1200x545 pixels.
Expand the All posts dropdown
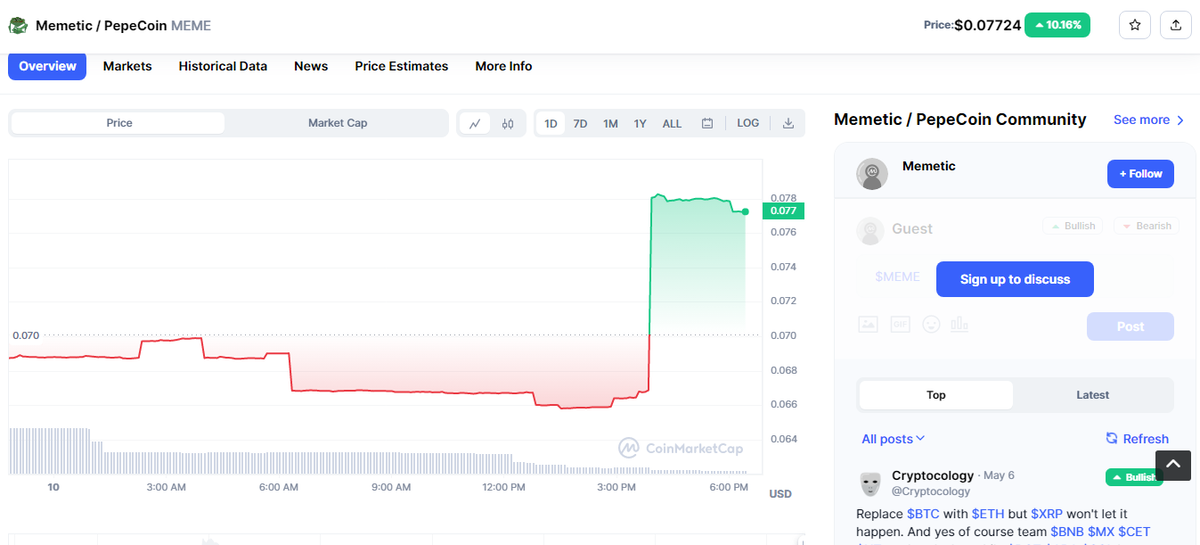(893, 439)
